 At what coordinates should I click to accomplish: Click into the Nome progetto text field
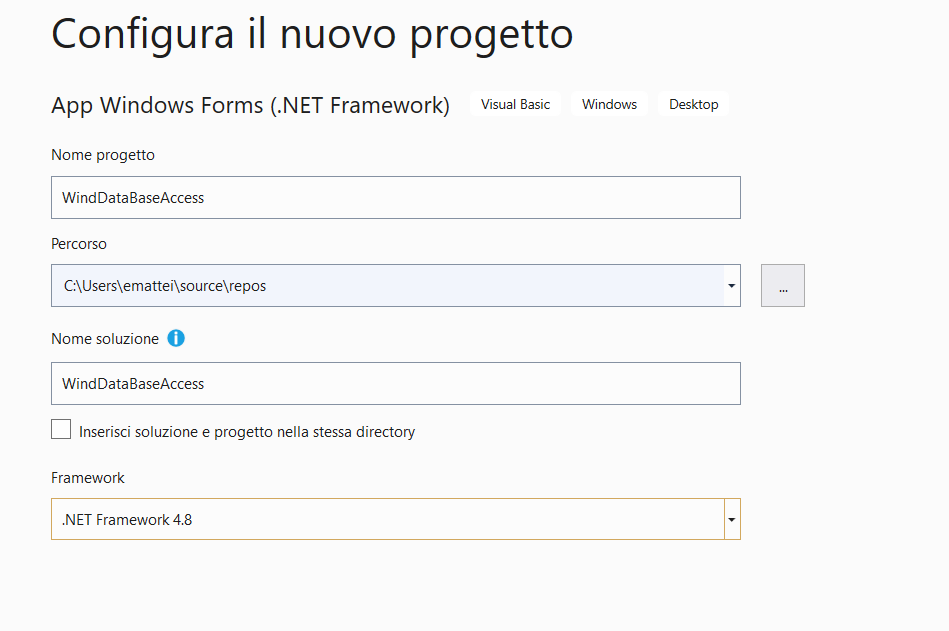[x=396, y=198]
